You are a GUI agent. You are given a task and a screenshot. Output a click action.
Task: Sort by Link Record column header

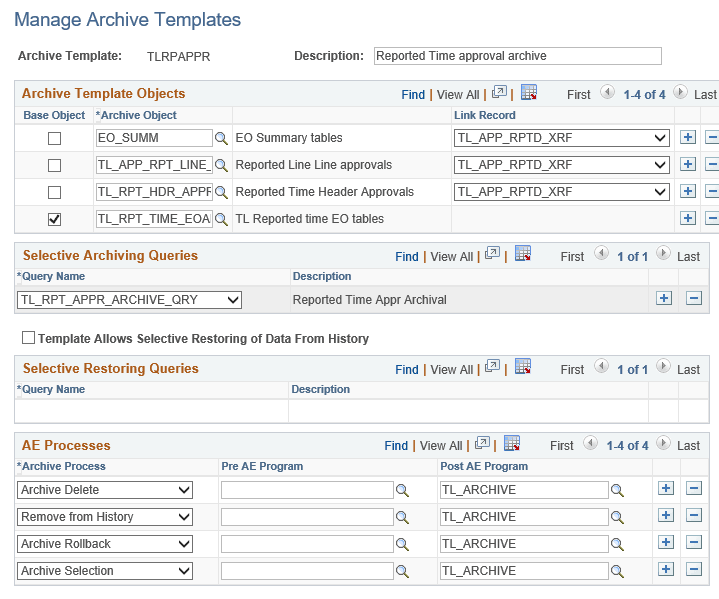coord(485,115)
